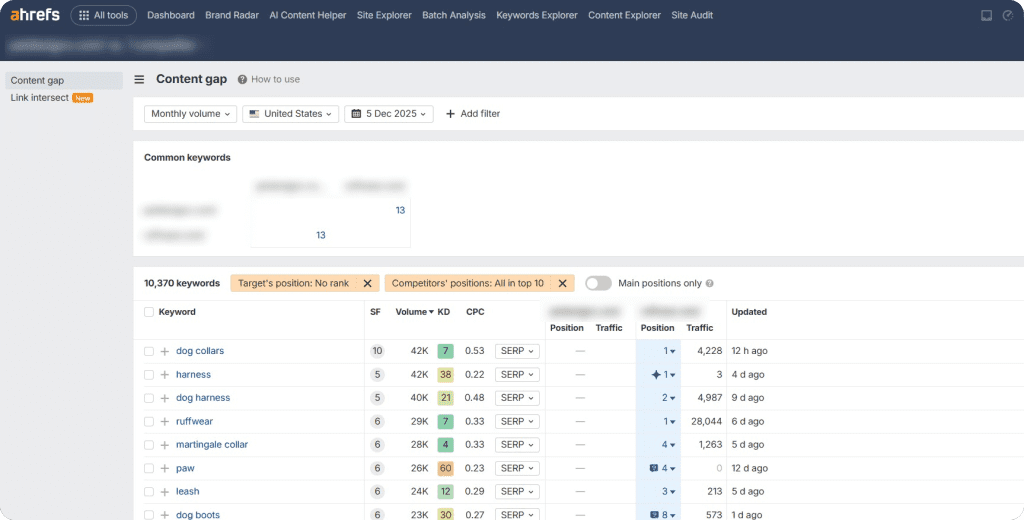
Task: Click the plus icon for dog collars
Action: [x=165, y=351]
